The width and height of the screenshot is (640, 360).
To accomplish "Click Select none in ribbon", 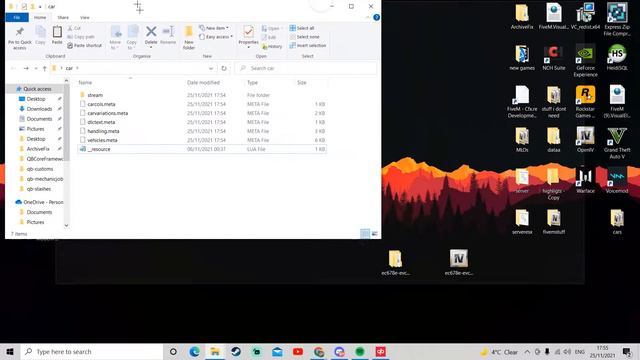I will (x=304, y=37).
